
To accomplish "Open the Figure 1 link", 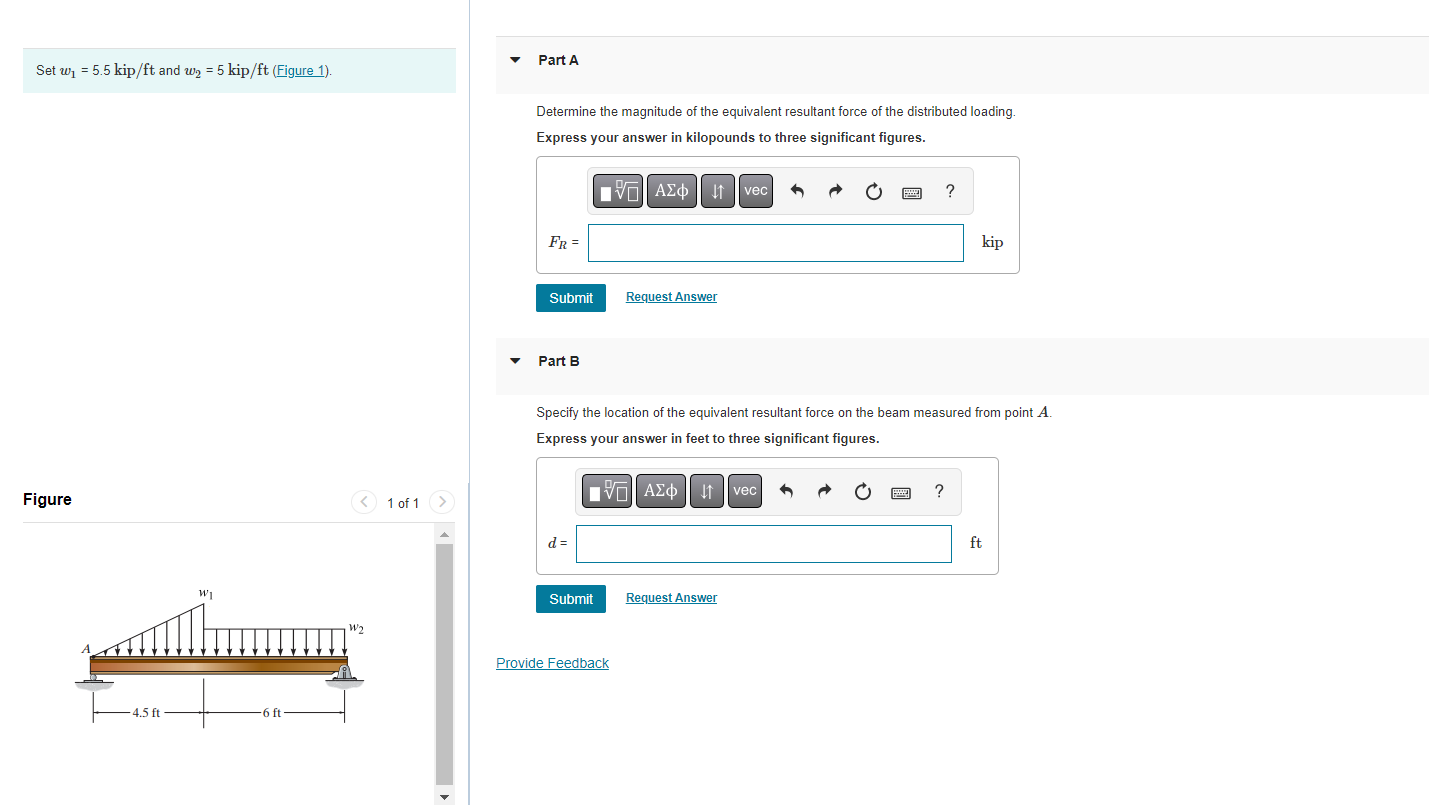I will click(299, 70).
